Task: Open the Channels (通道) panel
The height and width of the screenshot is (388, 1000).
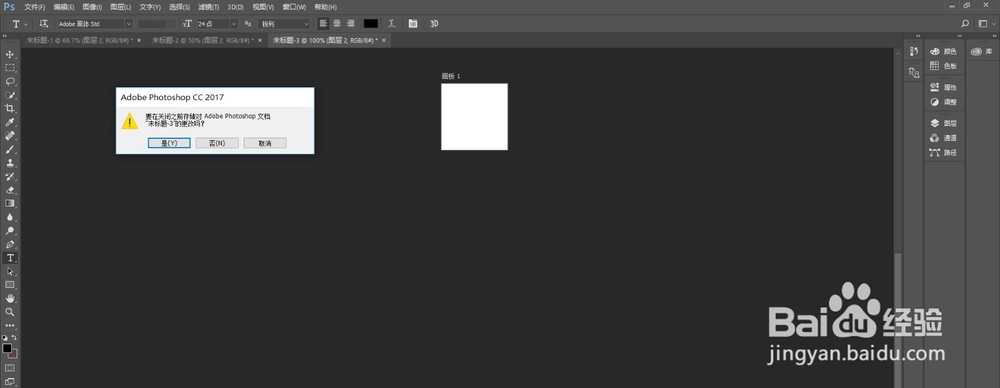Action: 944,138
